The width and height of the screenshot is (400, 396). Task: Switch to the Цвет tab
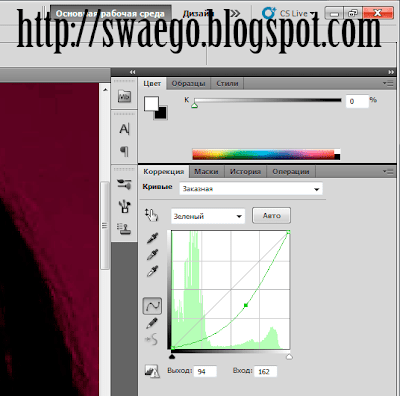pyautogui.click(x=152, y=83)
